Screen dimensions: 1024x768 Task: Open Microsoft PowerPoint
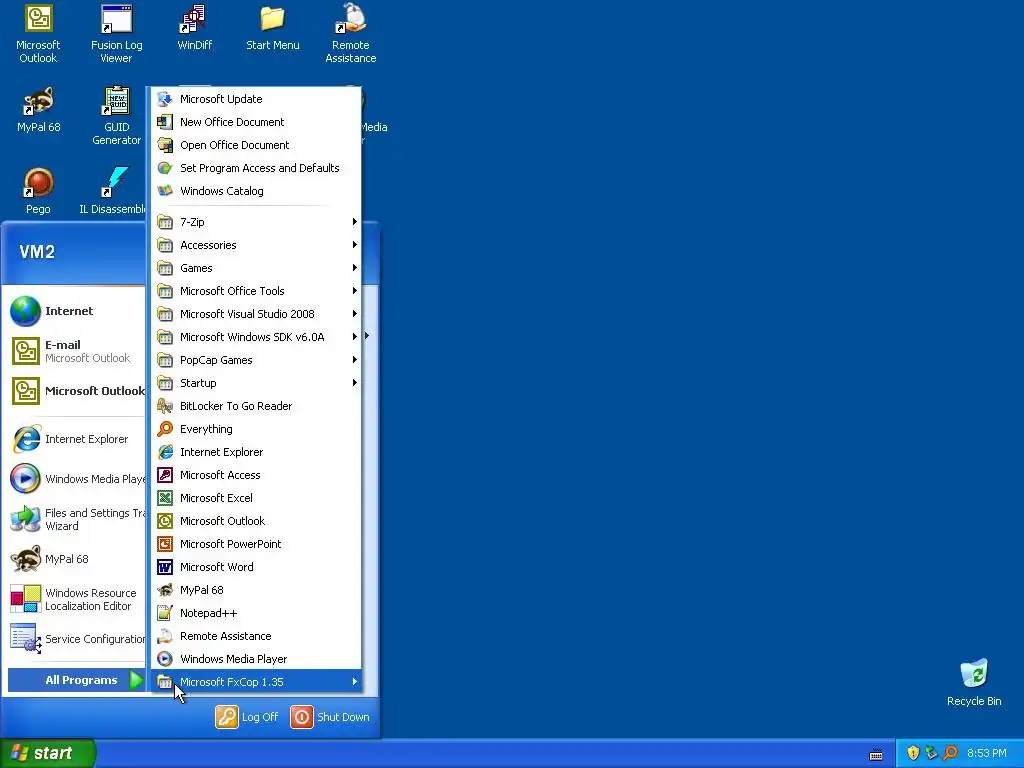(x=256, y=544)
